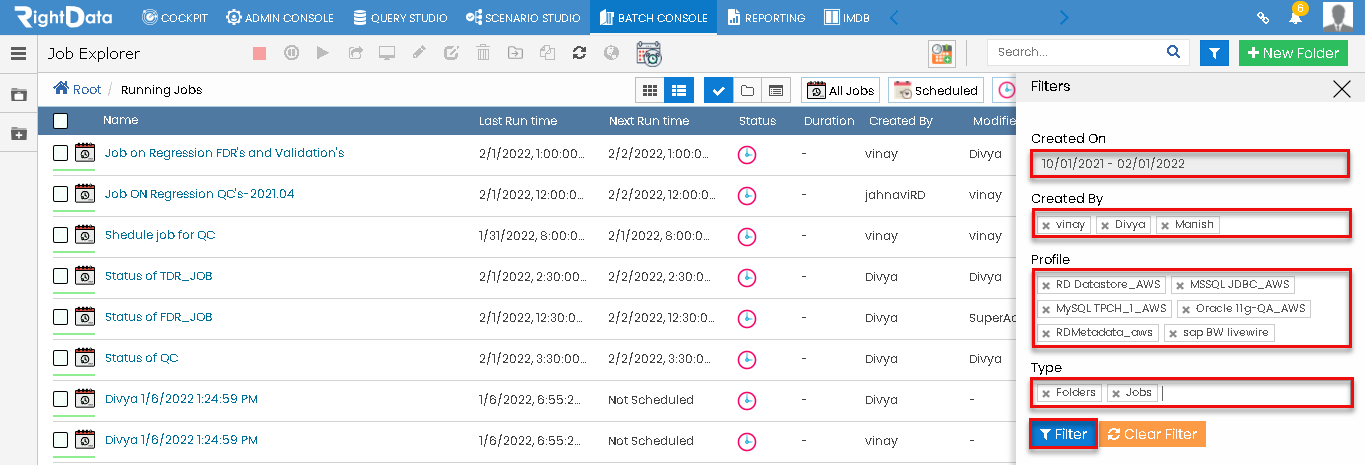
Task: Click the Search input field
Action: point(1078,52)
